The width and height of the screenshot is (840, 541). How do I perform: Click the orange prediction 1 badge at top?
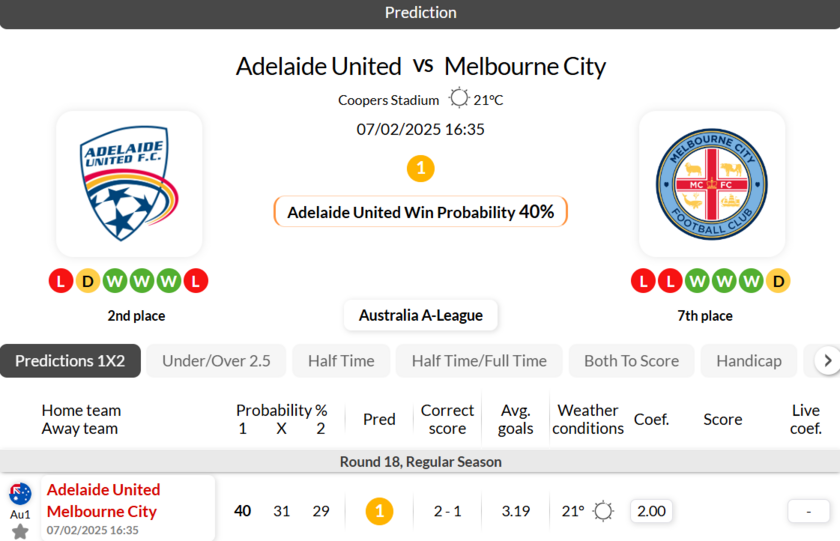(x=420, y=168)
